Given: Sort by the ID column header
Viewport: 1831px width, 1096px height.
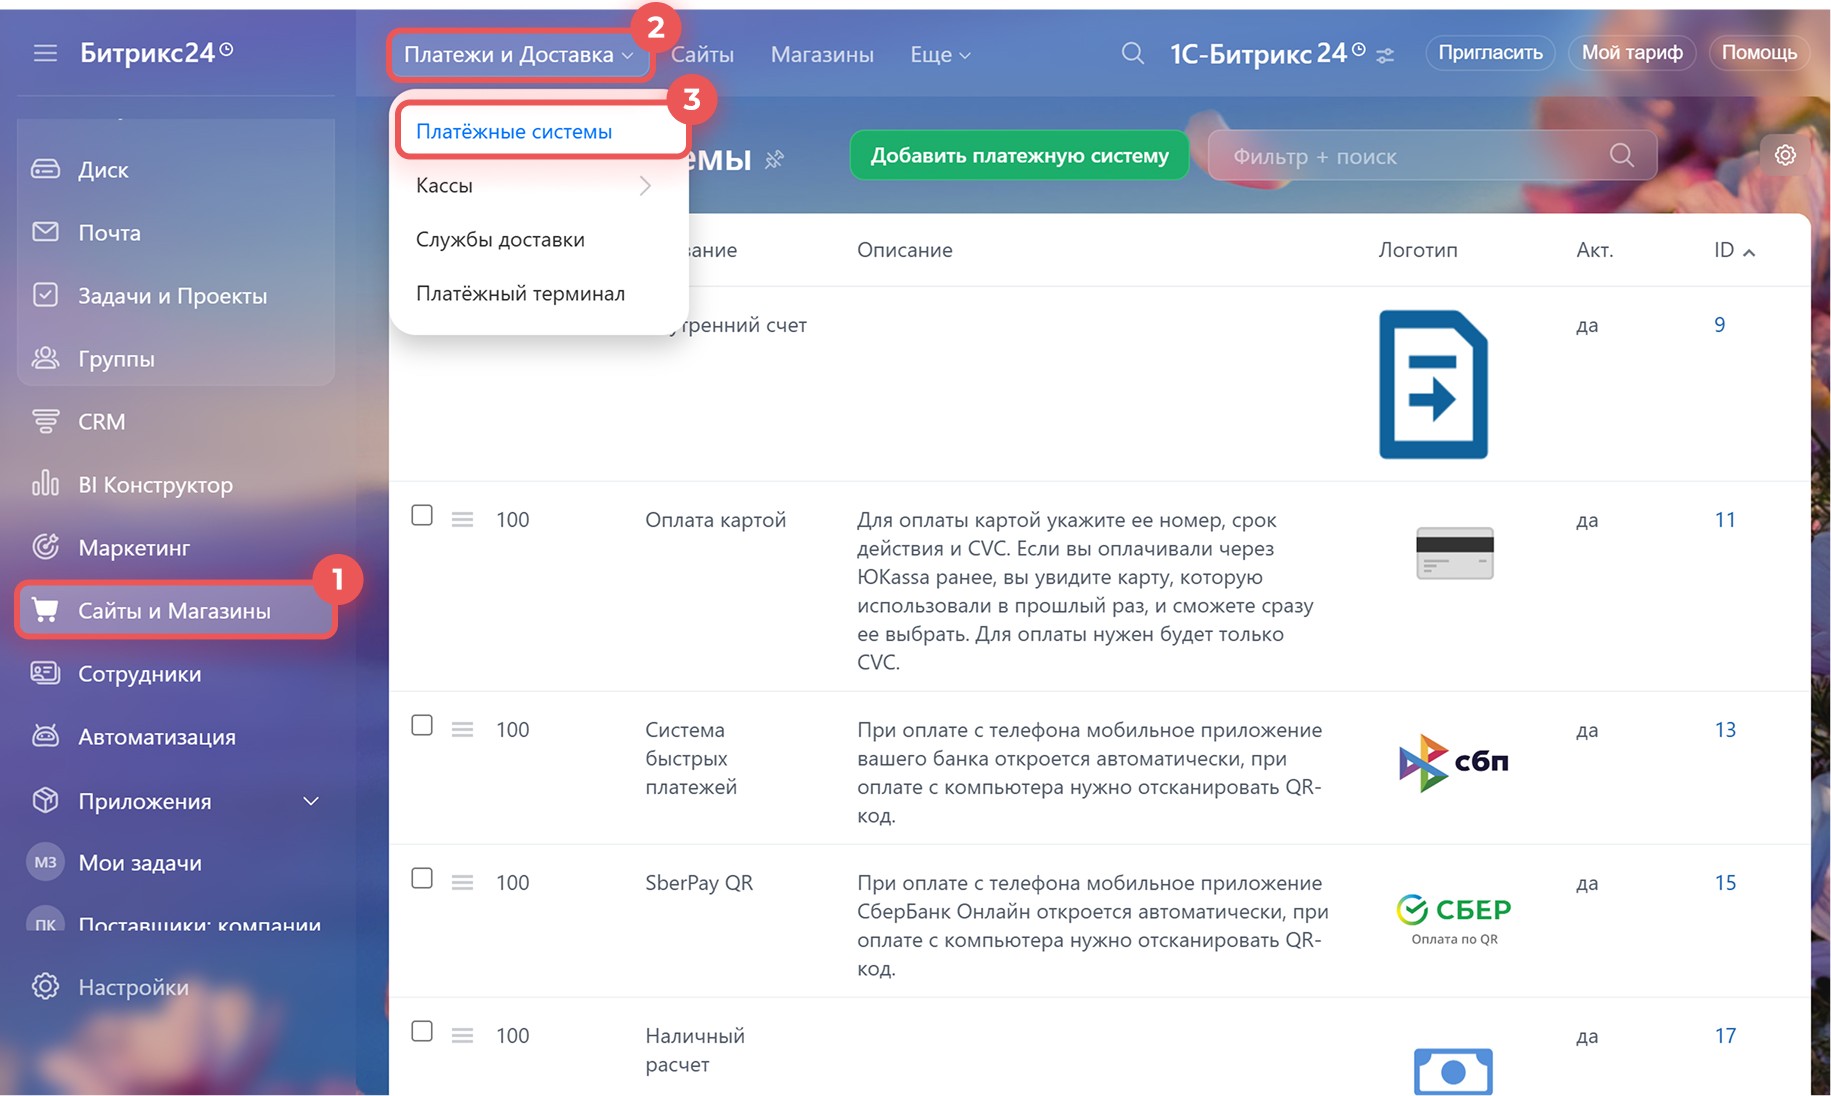Looking at the screenshot, I should point(1733,250).
